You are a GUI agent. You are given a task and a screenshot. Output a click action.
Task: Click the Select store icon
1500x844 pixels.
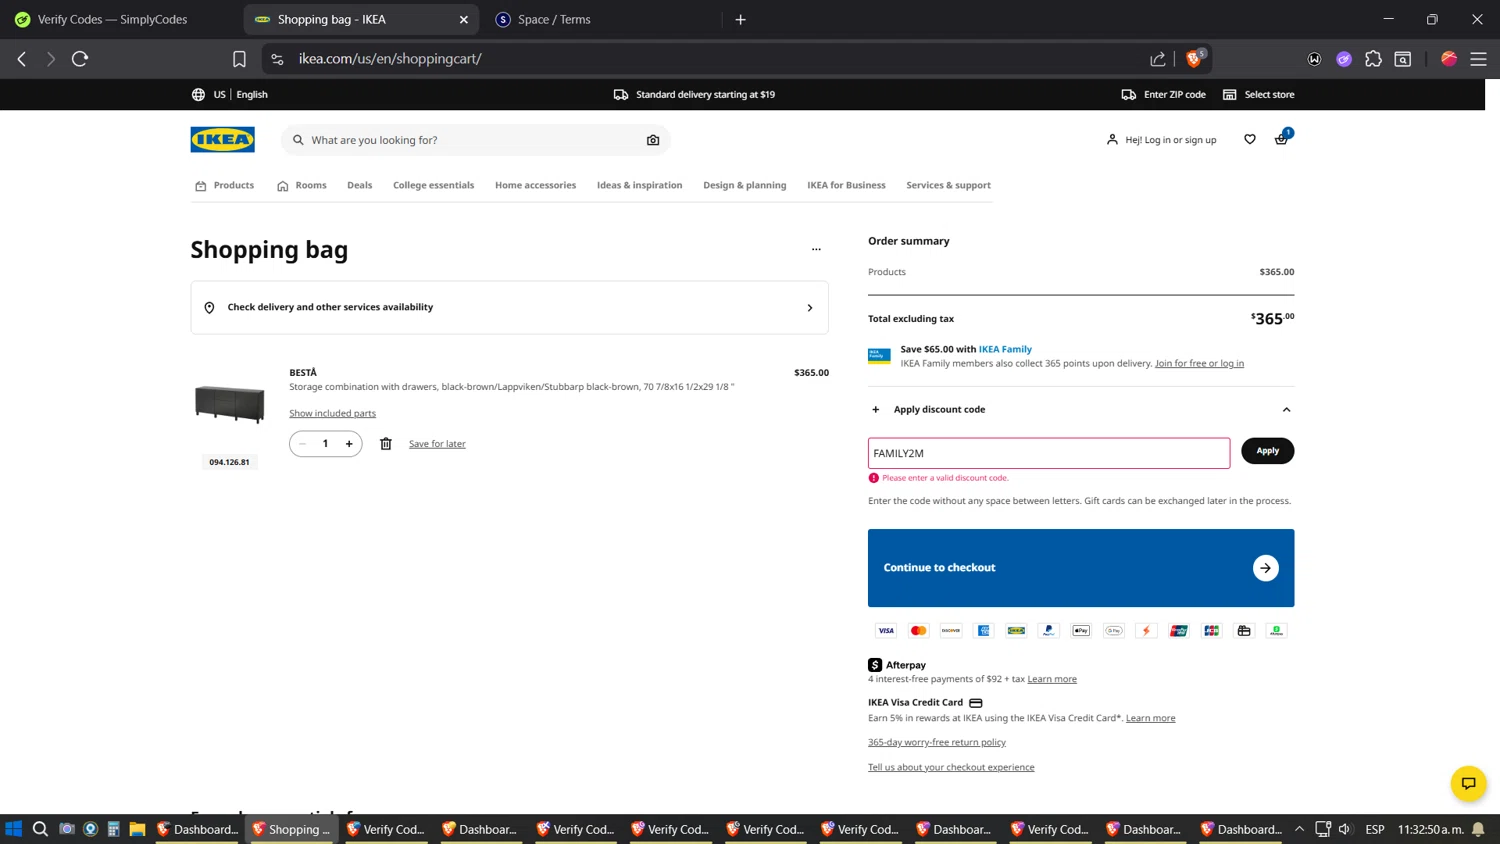point(1230,94)
